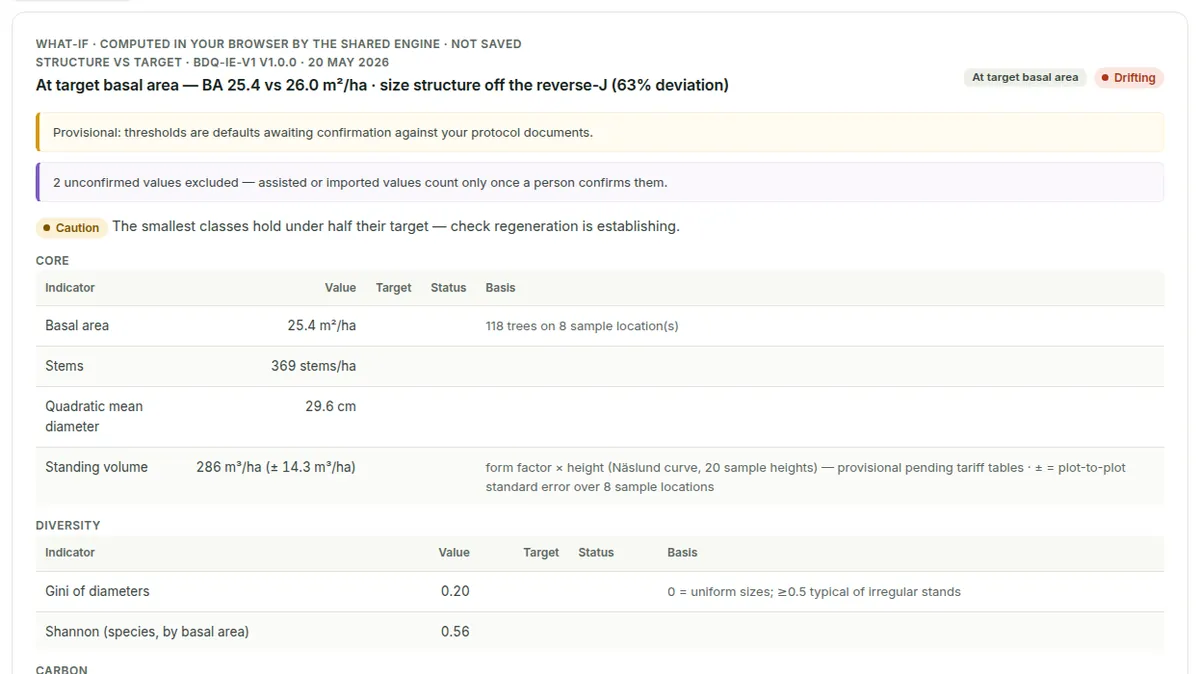1200x674 pixels.
Task: Click the Gini value '0.20'
Action: [x=455, y=591]
